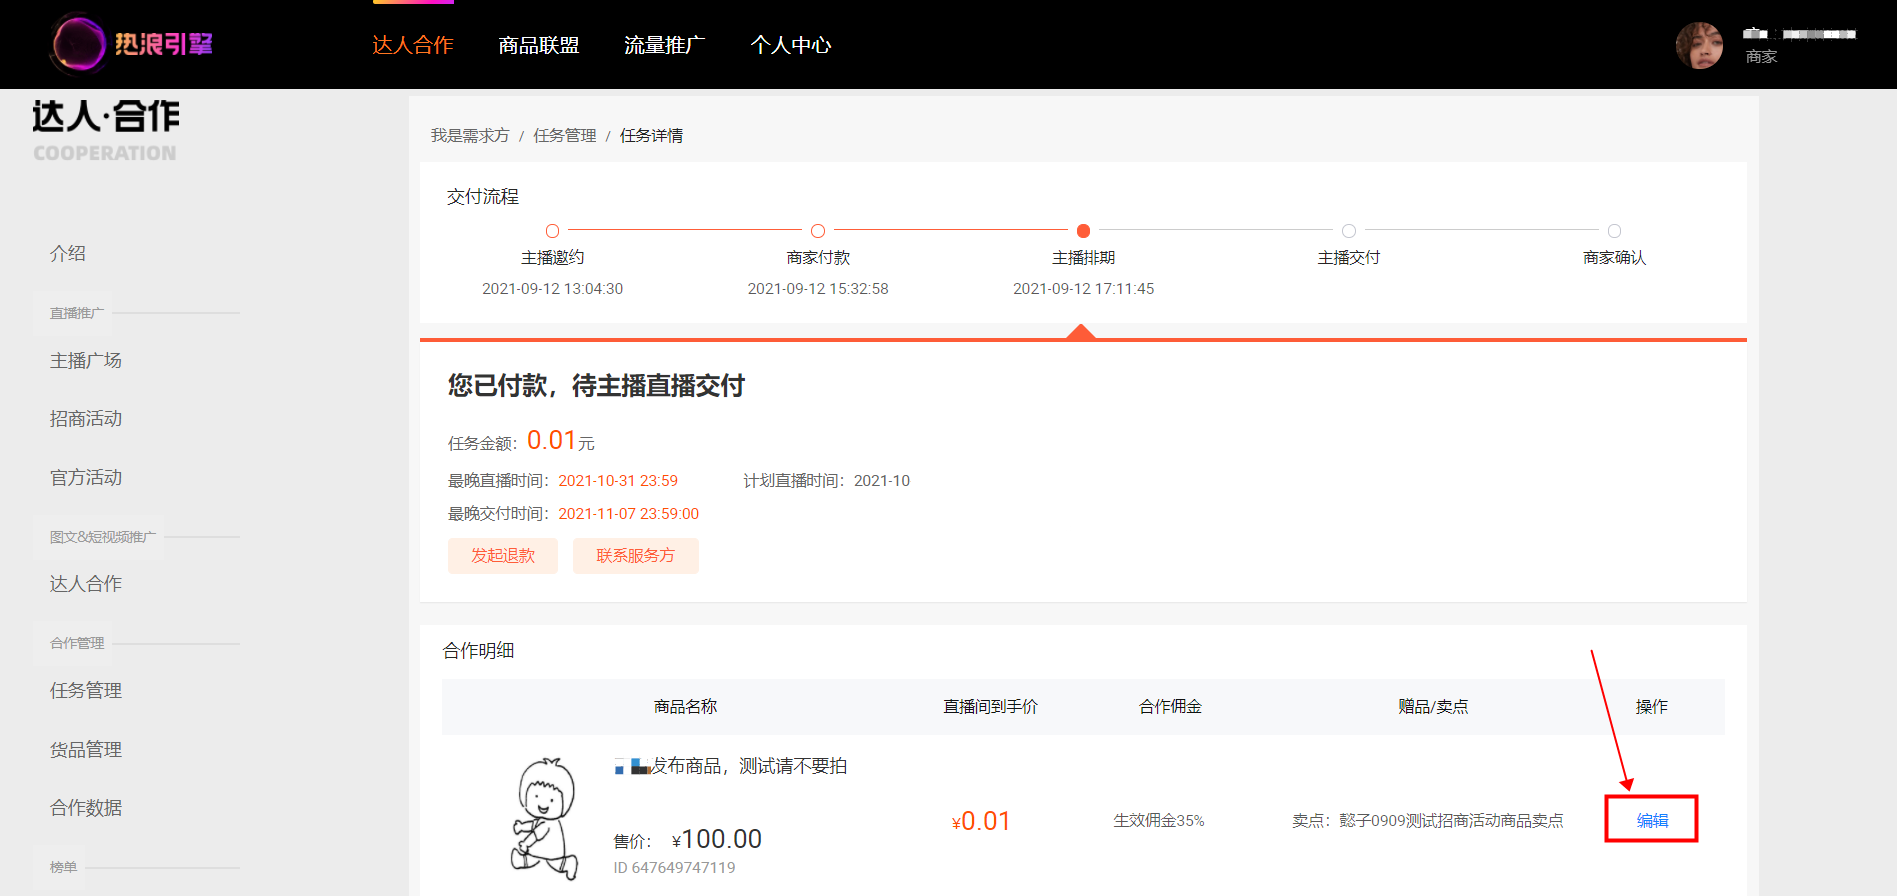Open 主播广场 in the sidebar
This screenshot has height=896, width=1897.
(86, 360)
